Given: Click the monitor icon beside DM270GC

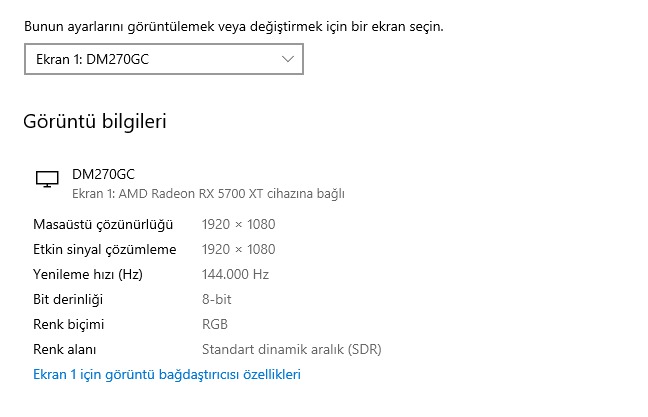Looking at the screenshot, I should (47, 179).
